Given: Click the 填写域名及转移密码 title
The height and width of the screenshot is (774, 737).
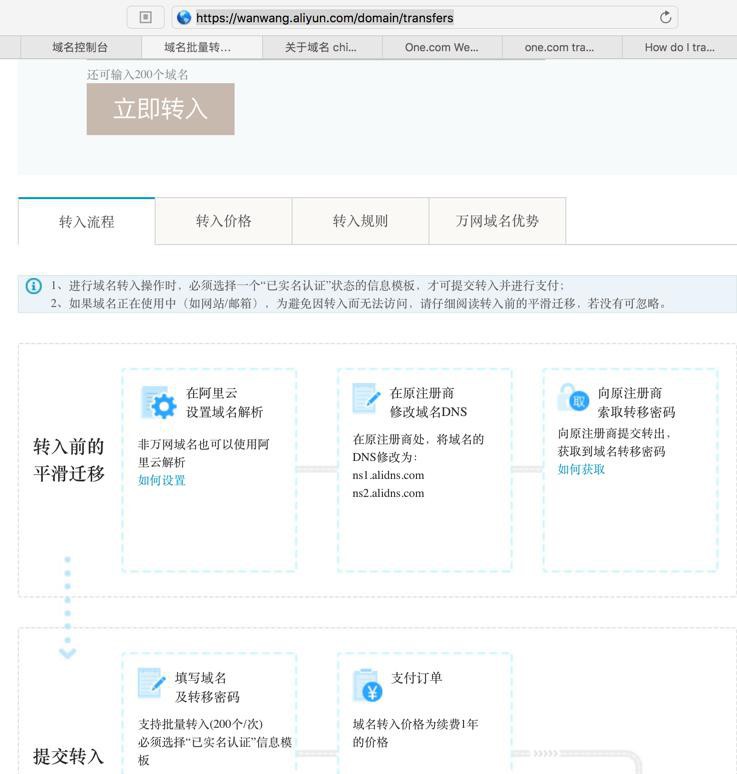Looking at the screenshot, I should pos(207,687).
